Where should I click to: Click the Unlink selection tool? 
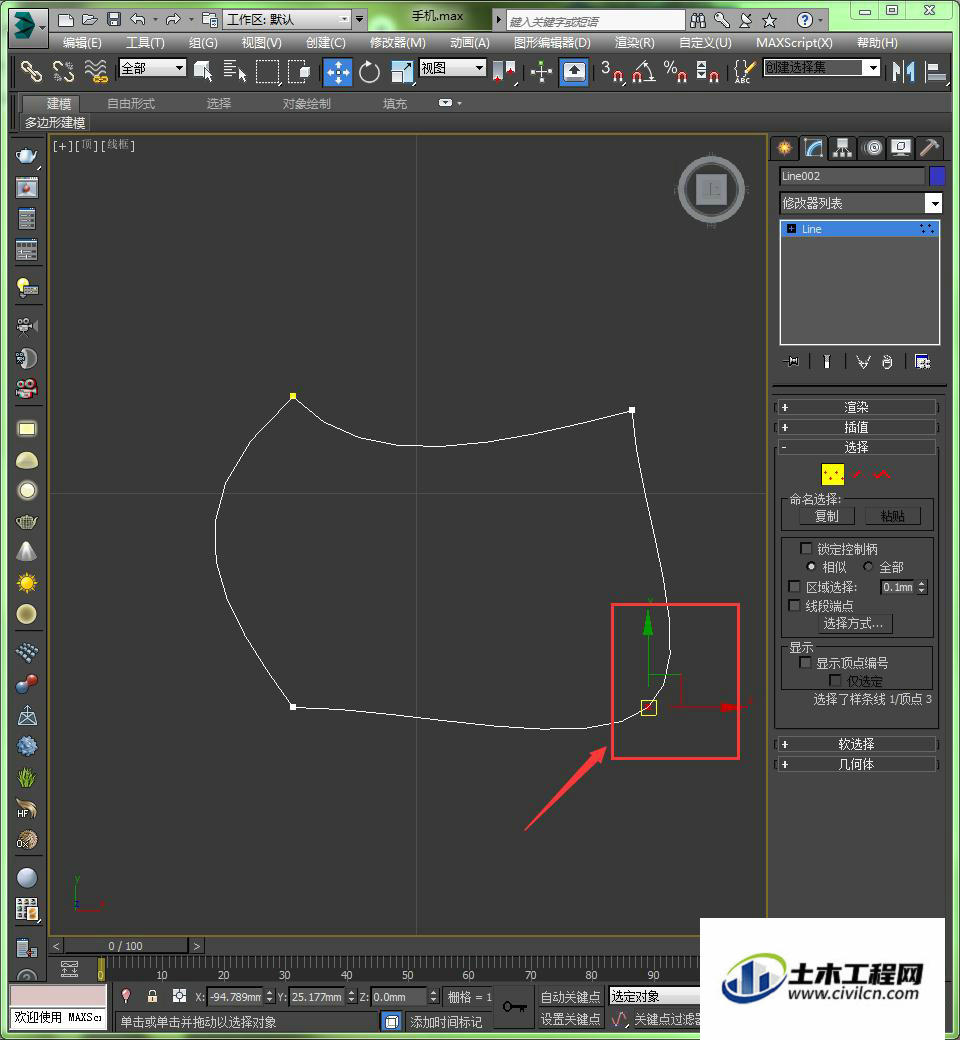pos(63,71)
